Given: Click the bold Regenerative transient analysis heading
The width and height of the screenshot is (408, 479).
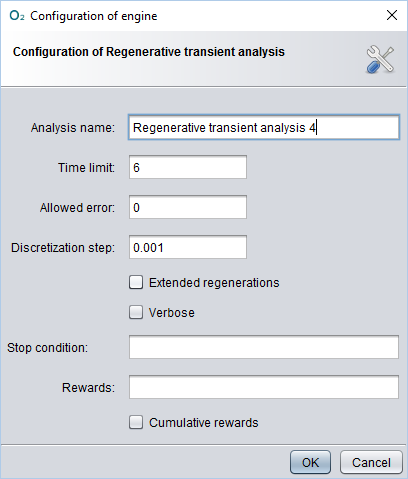Looking at the screenshot, I should click(x=149, y=52).
